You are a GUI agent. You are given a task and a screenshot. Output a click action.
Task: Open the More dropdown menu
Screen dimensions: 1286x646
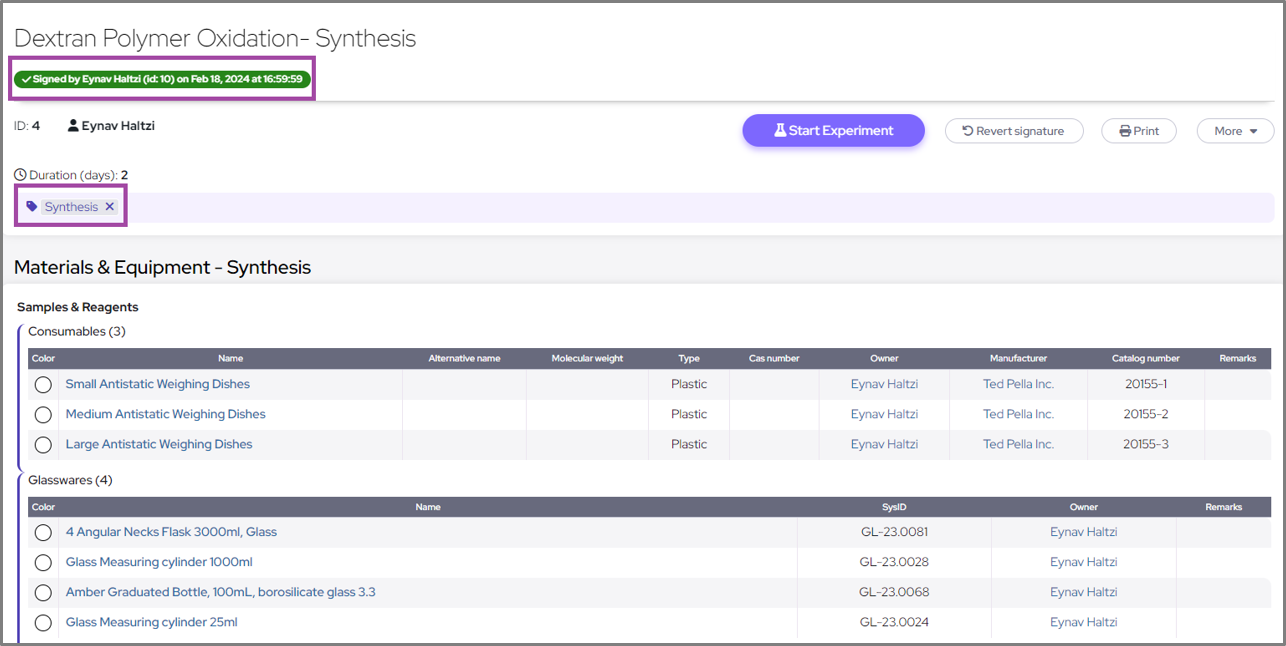coord(1235,131)
